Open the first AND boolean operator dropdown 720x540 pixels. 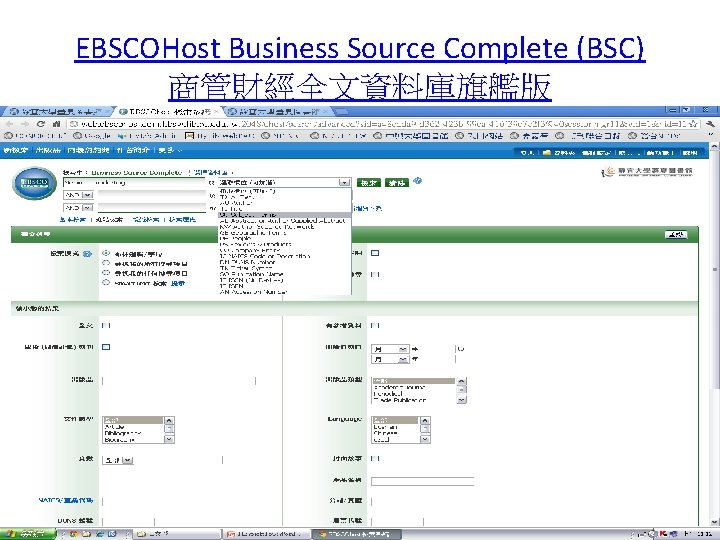coord(79,195)
